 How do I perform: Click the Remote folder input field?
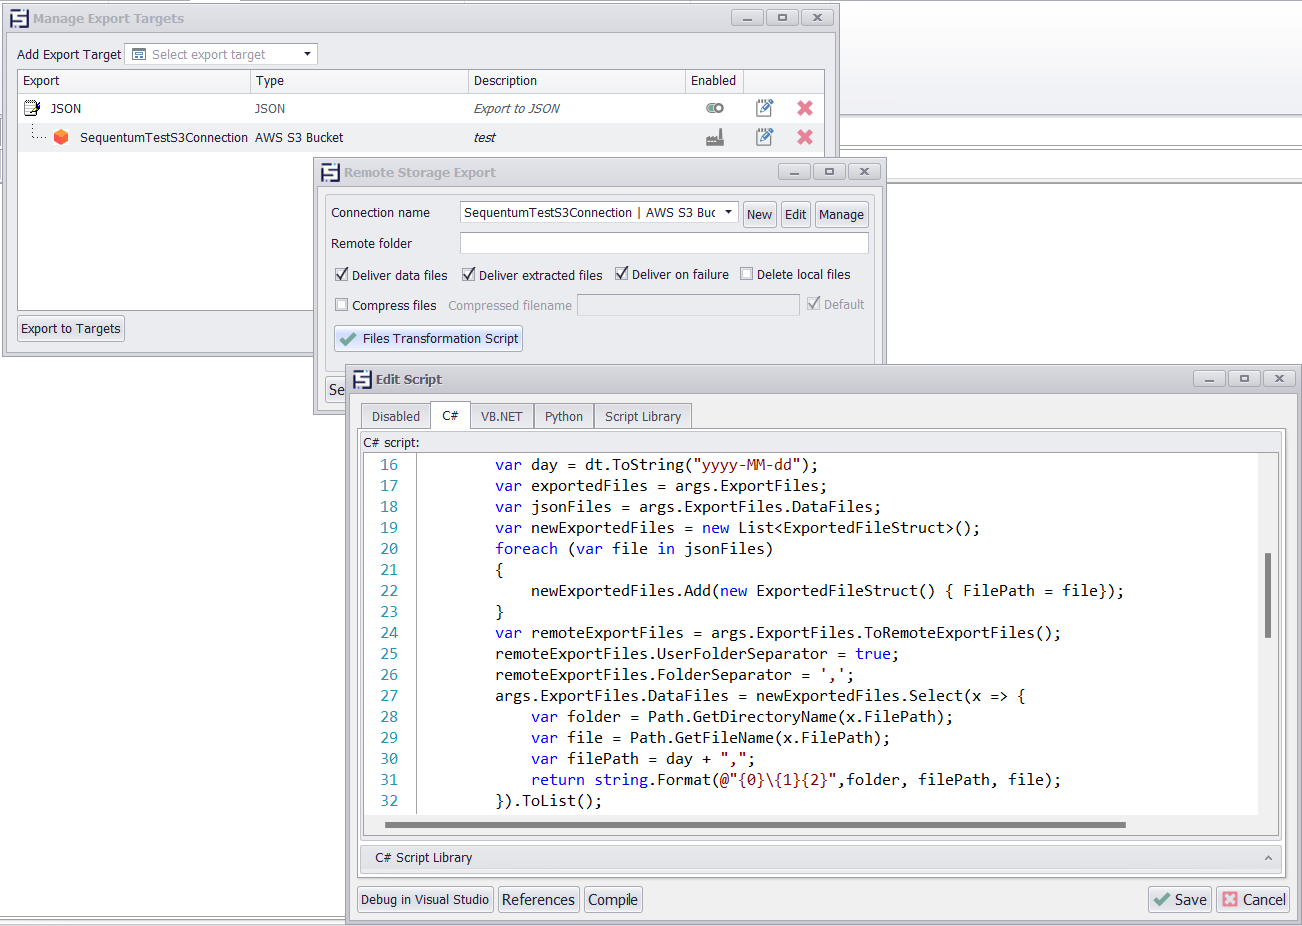663,243
